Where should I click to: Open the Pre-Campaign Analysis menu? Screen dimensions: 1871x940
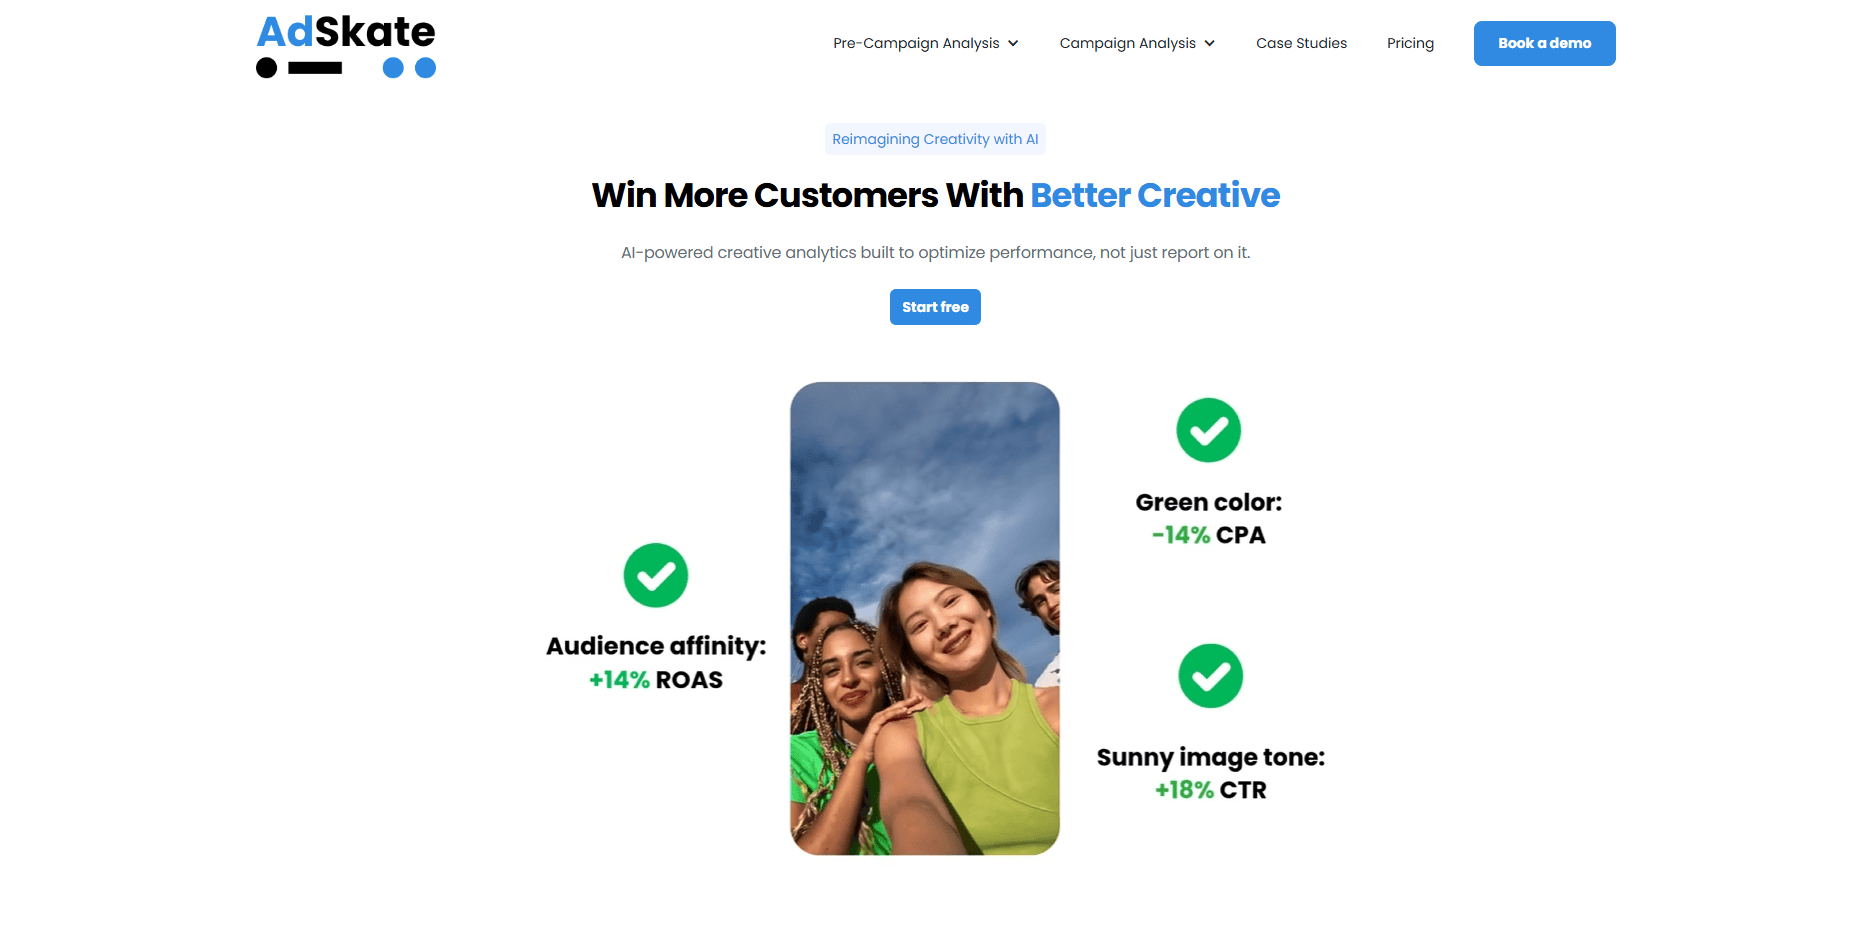926,43
